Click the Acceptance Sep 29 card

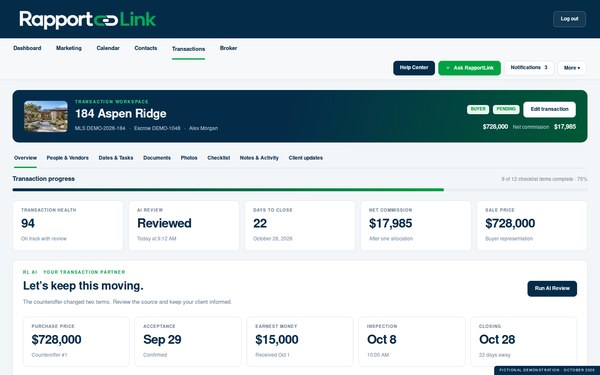pos(188,341)
